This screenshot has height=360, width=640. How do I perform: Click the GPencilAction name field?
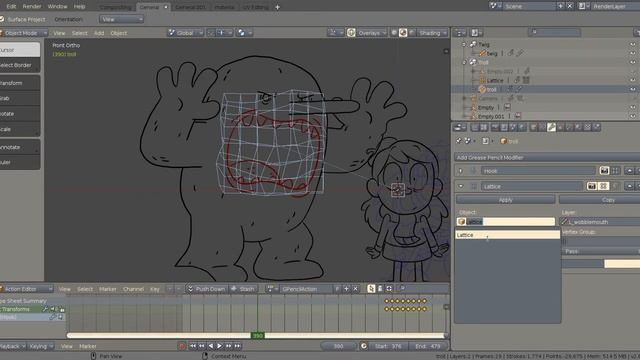tap(305, 289)
